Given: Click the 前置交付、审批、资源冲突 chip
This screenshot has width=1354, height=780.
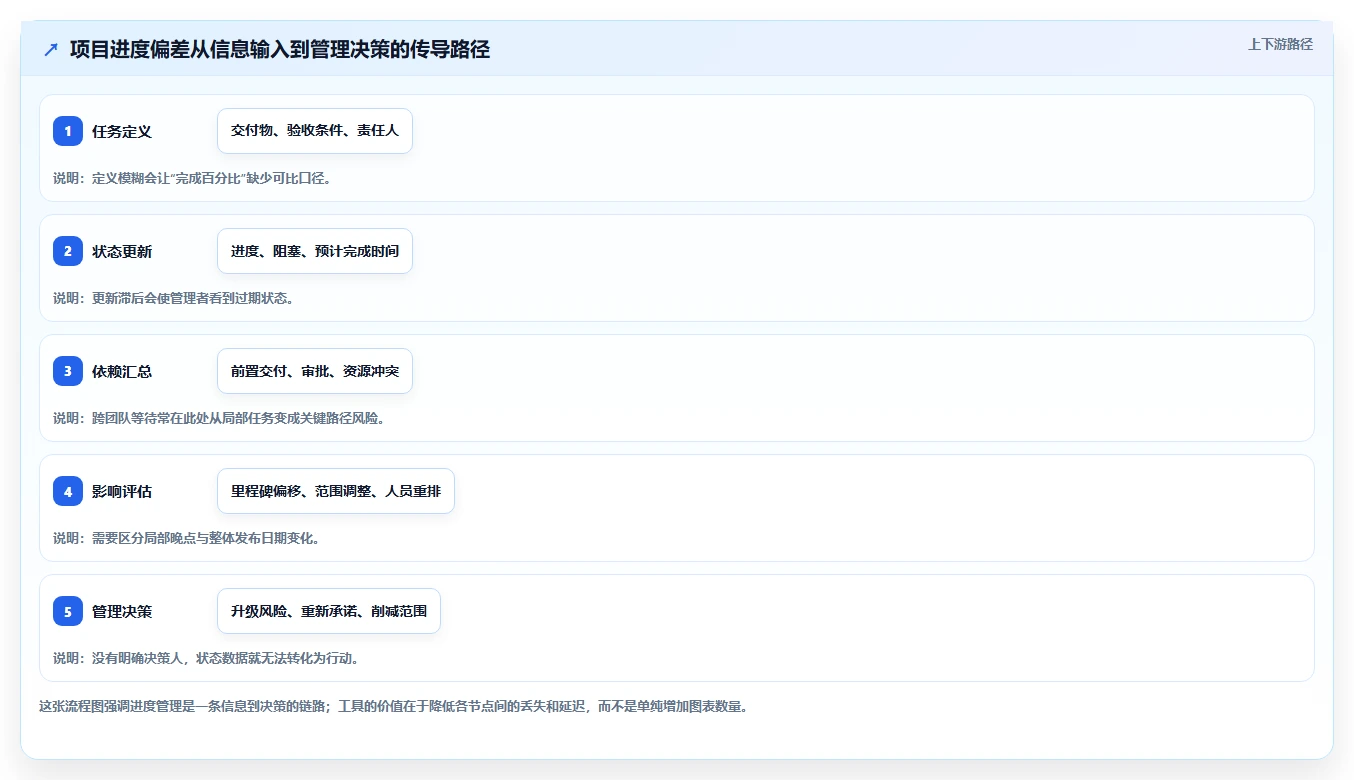Looking at the screenshot, I should pyautogui.click(x=315, y=371).
